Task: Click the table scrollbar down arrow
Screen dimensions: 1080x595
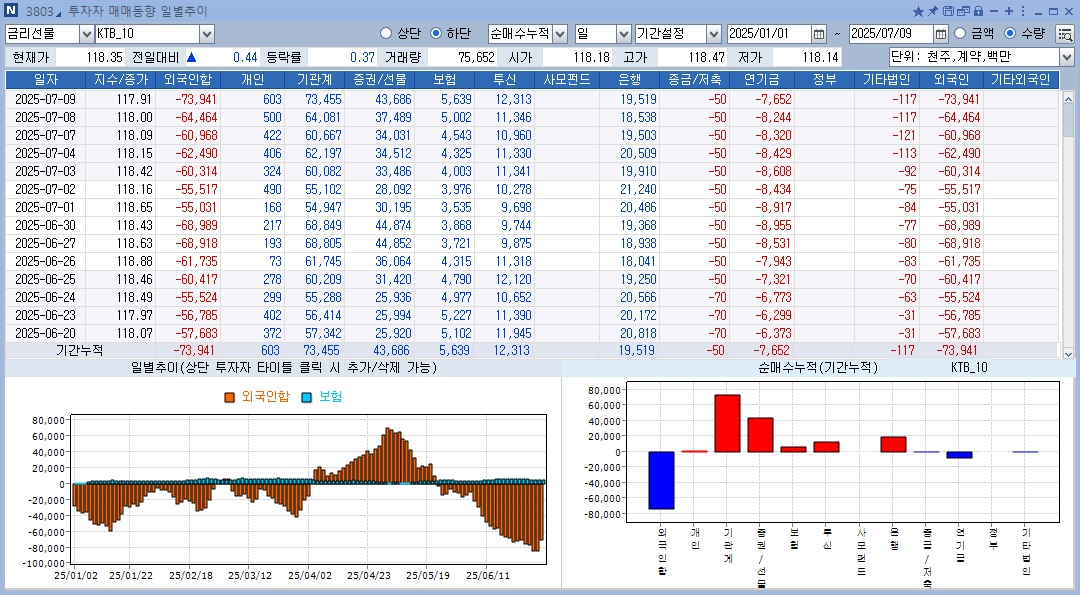Action: [1068, 353]
